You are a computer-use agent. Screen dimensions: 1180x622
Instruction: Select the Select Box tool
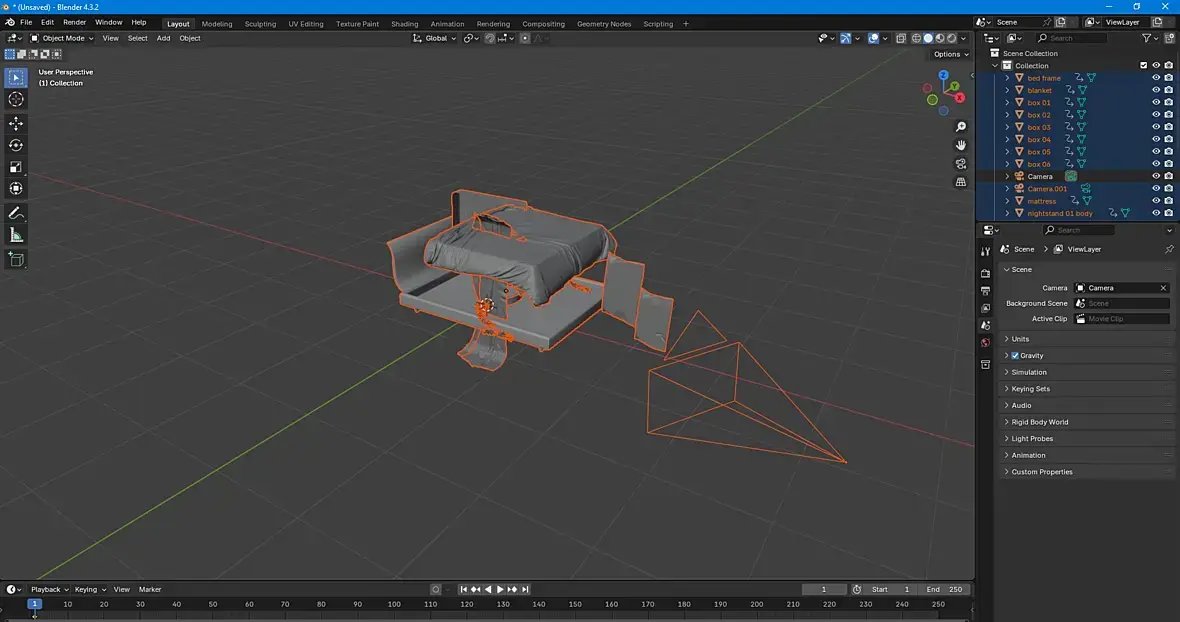point(16,77)
